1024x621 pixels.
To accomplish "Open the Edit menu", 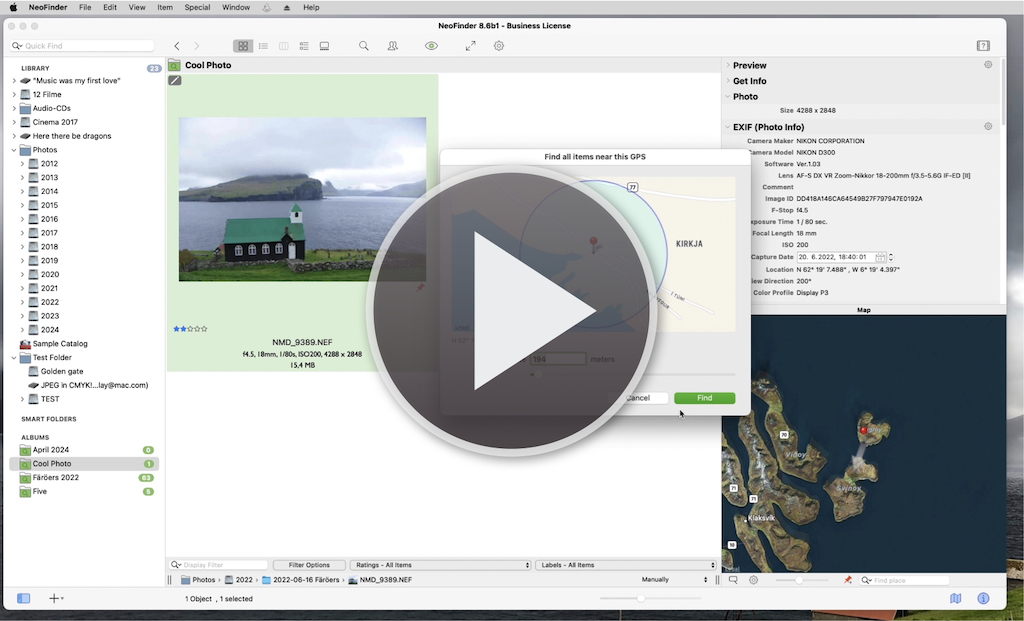I will tap(110, 7).
